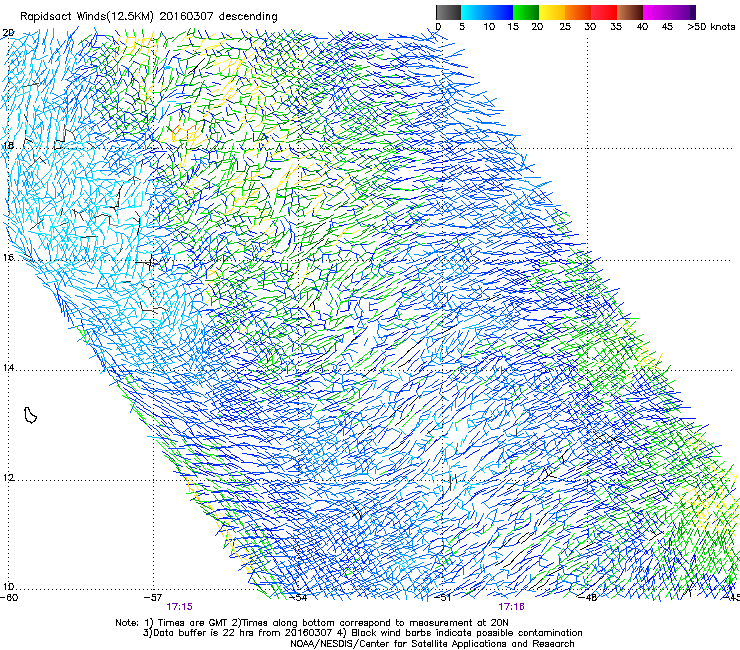Click the latitude label '12'
740x650 pixels.
point(8,478)
